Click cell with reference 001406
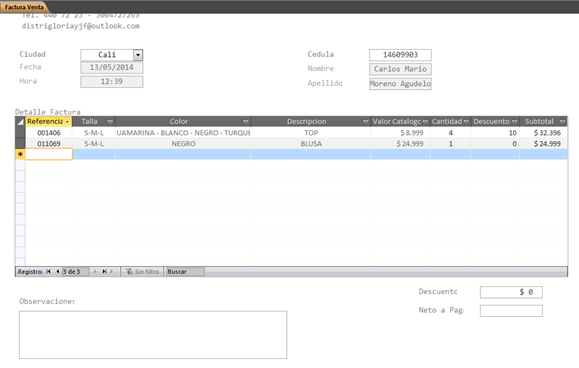 [49, 133]
